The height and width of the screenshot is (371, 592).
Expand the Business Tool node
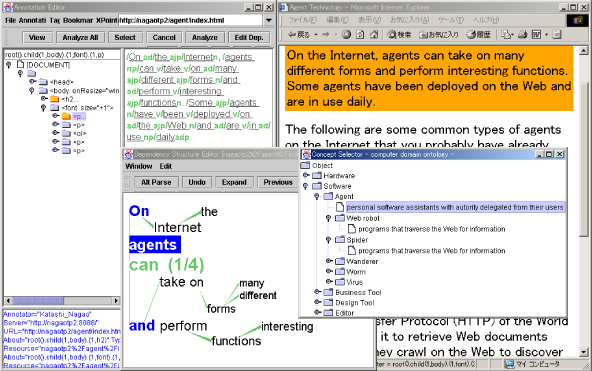pos(318,292)
